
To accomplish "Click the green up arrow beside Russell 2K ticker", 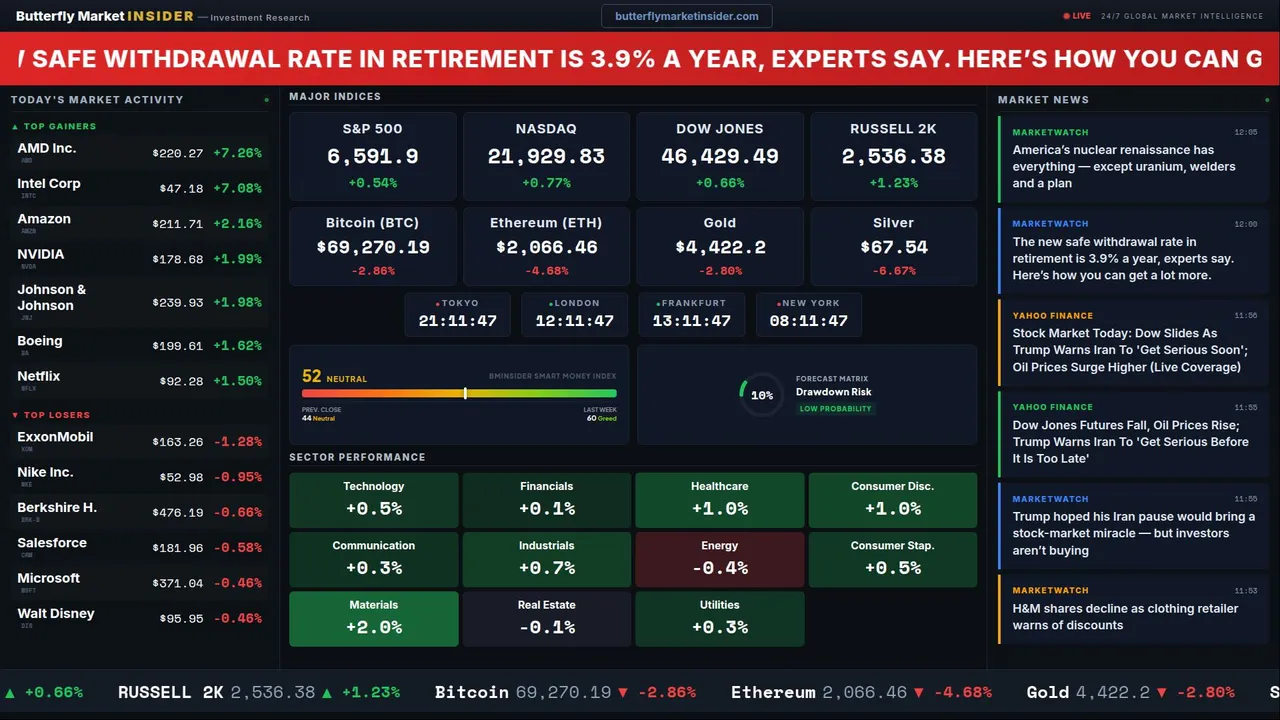I will (x=328, y=692).
